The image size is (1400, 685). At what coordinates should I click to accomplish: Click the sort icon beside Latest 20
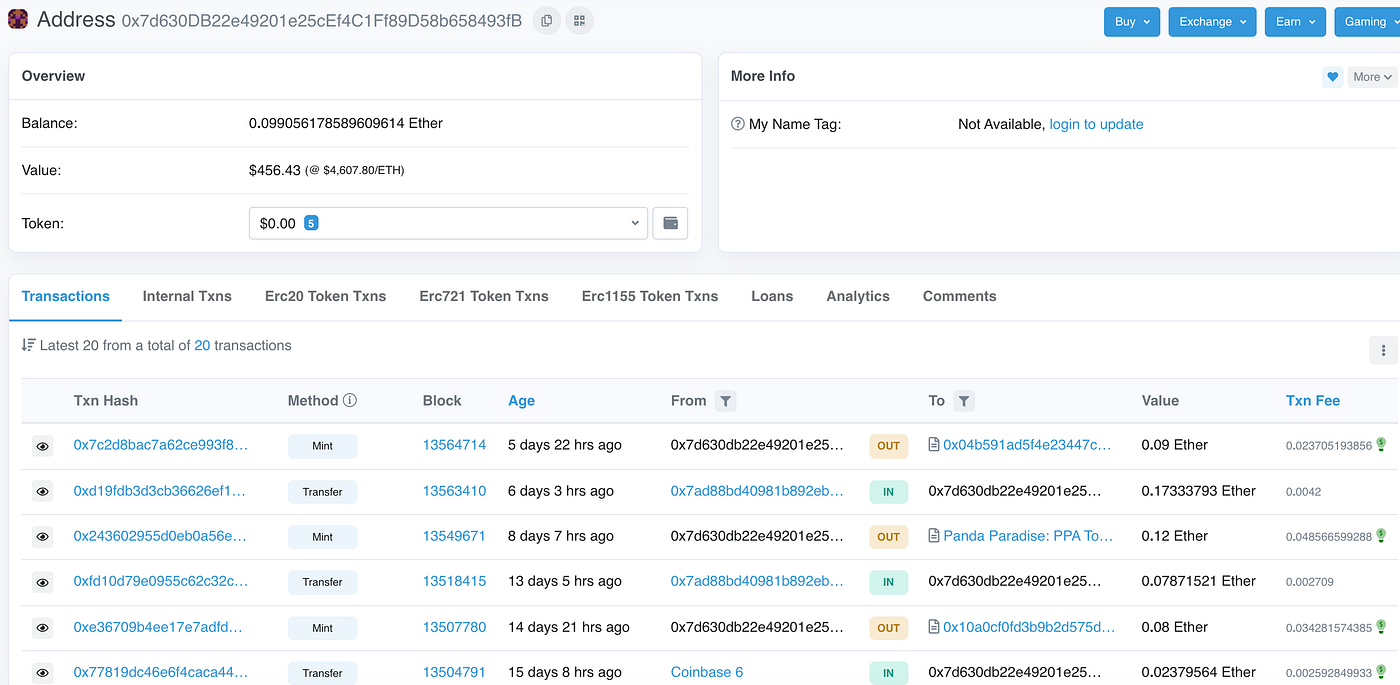pos(28,345)
